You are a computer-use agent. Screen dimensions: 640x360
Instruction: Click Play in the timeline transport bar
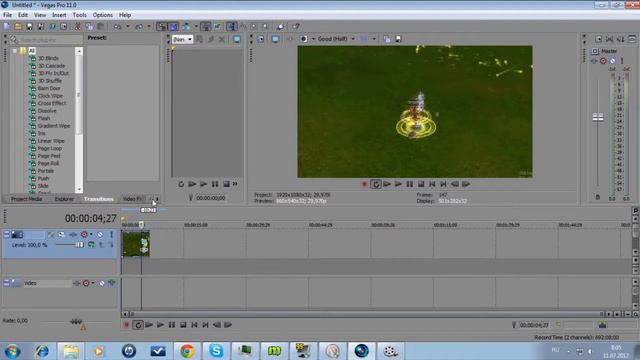click(x=160, y=325)
